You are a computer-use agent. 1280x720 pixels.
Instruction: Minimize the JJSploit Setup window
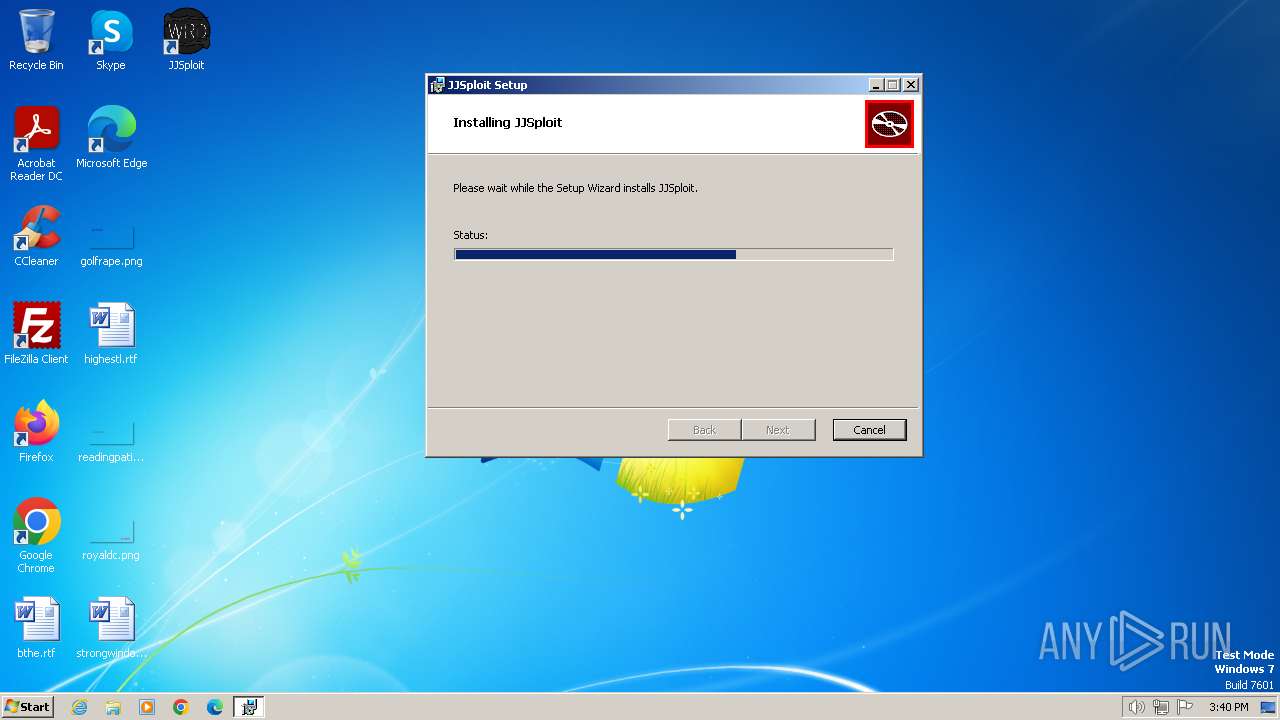tap(876, 85)
